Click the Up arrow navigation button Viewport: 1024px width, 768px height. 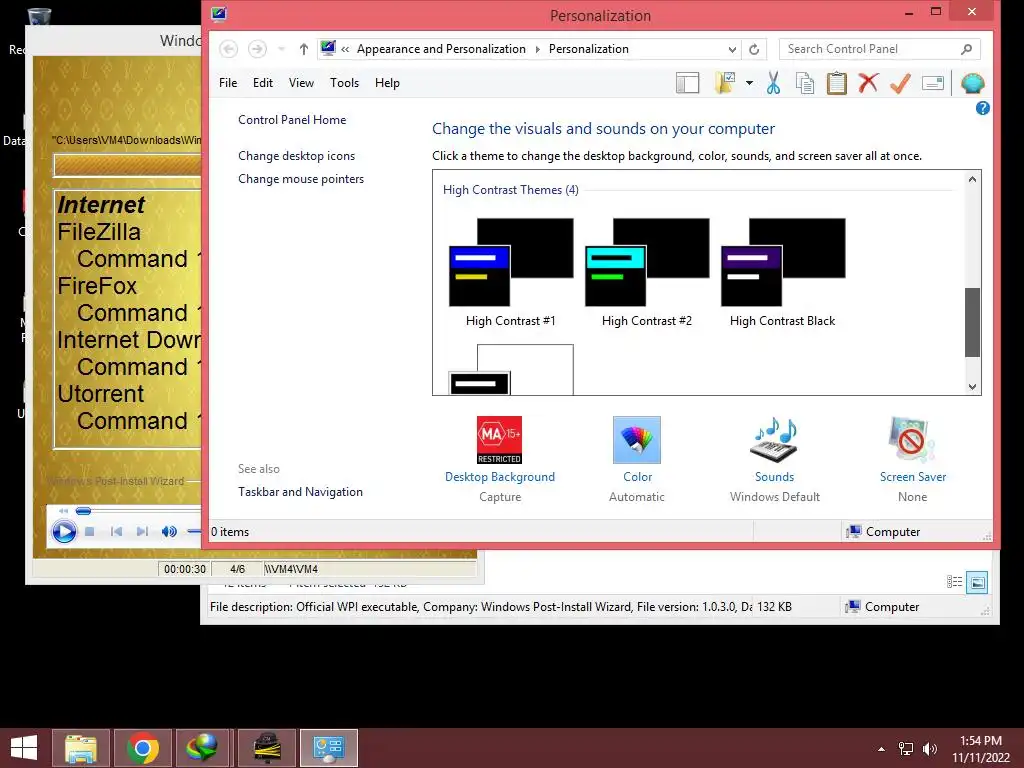point(304,49)
